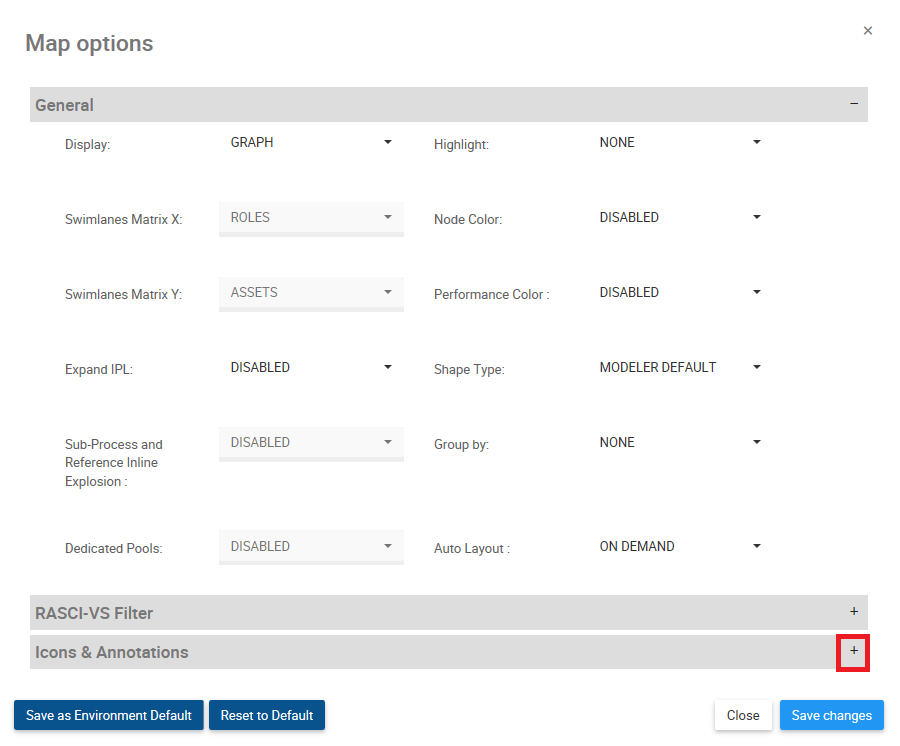The image size is (900, 746).
Task: Open the Group by dropdown
Action: (x=680, y=443)
